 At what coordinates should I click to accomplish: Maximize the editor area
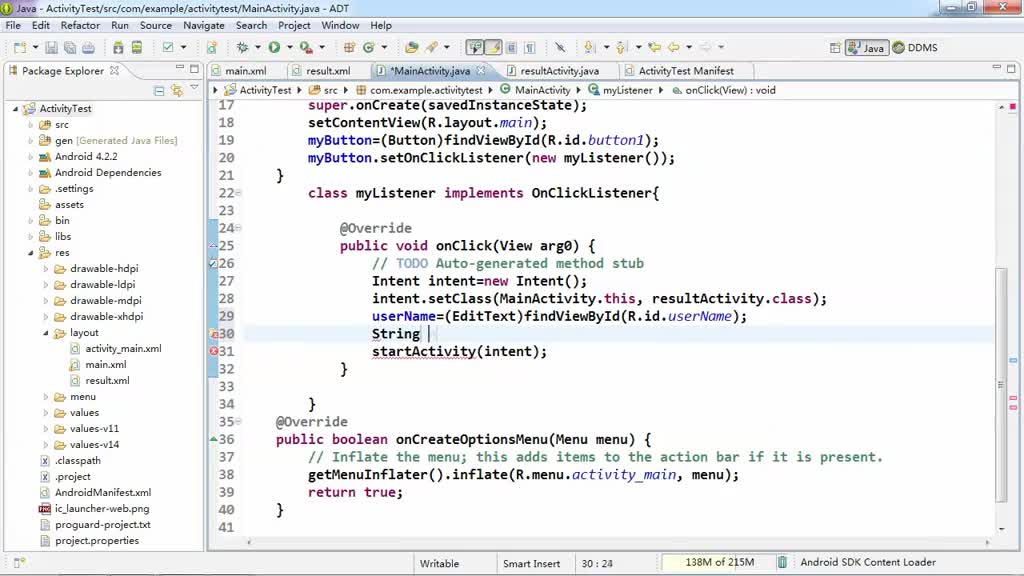point(1011,68)
